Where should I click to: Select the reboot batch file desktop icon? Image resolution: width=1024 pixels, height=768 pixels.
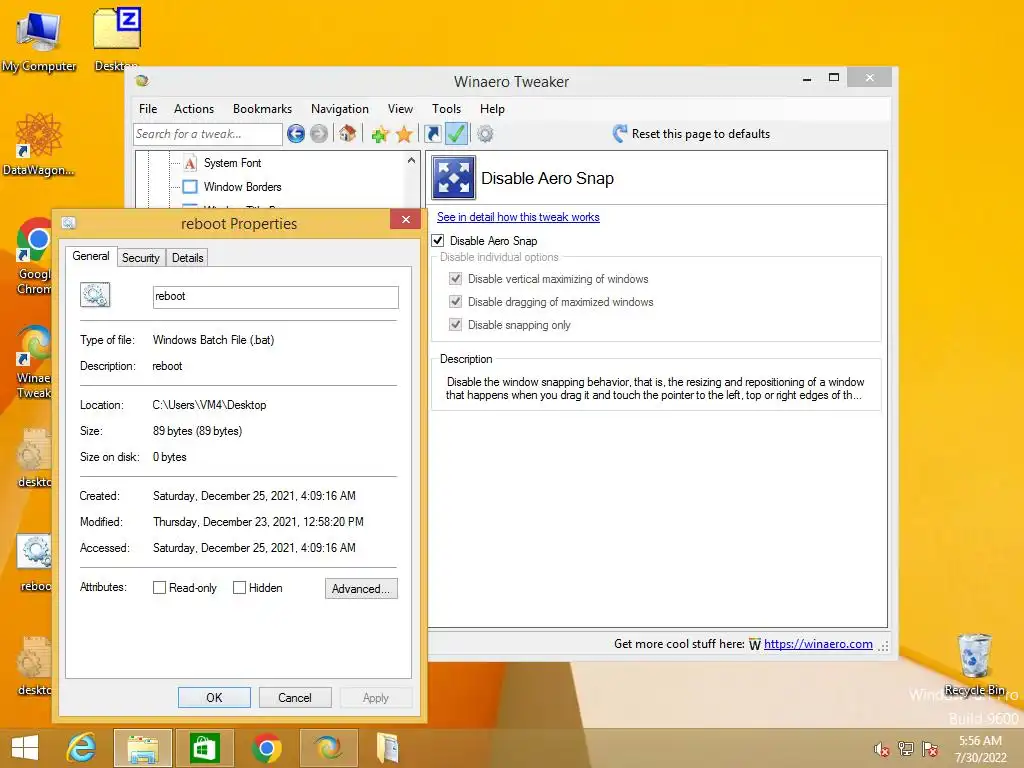tap(34, 562)
